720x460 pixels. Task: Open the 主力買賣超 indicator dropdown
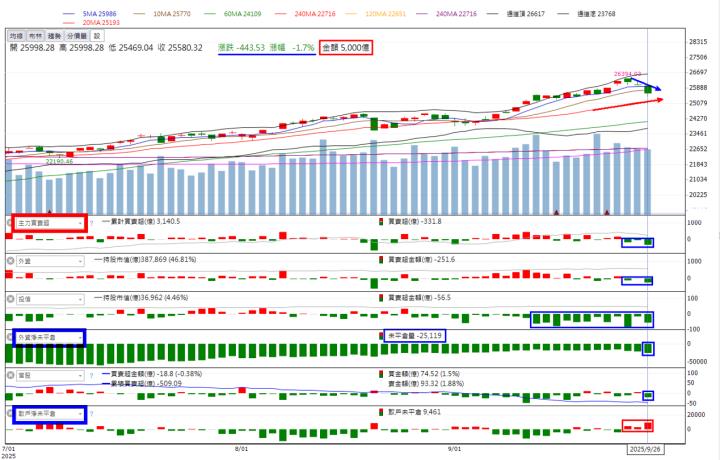[79, 222]
